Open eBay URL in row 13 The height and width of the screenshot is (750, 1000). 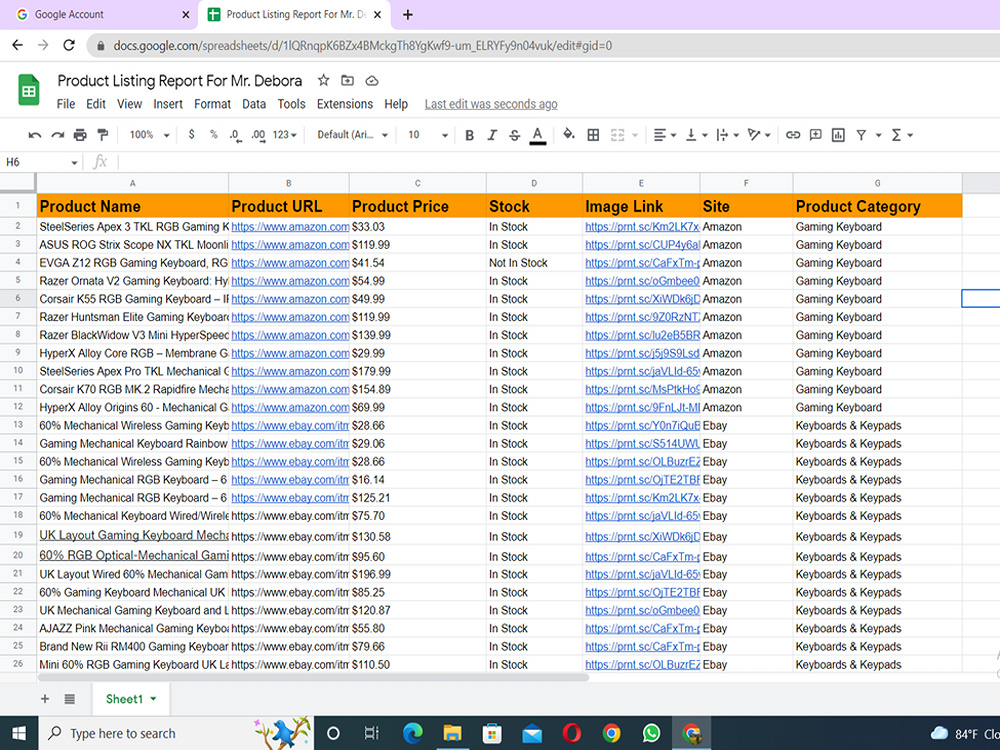coord(290,425)
